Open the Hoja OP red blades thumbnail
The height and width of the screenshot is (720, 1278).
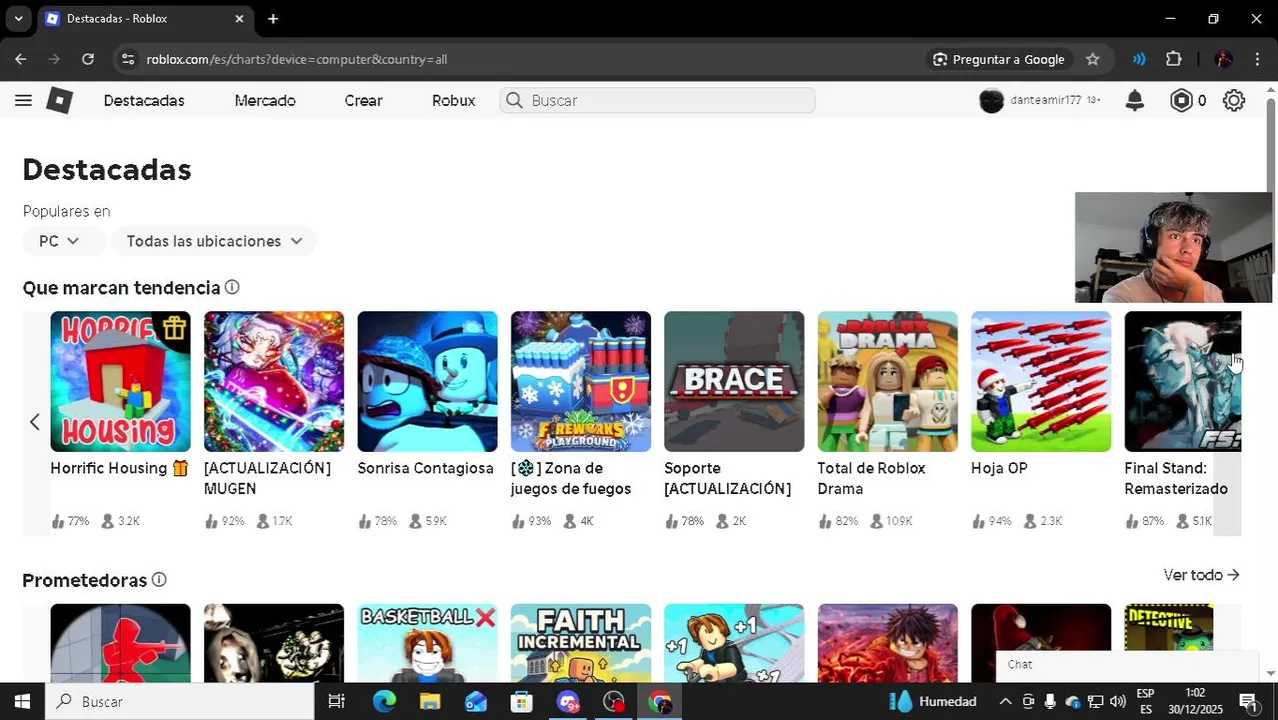(x=1041, y=381)
